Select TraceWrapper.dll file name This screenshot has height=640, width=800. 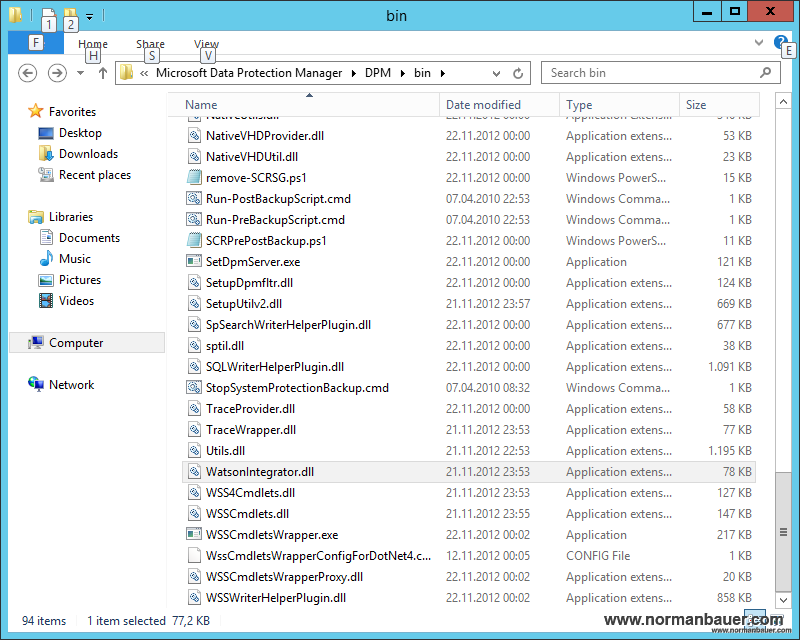251,430
